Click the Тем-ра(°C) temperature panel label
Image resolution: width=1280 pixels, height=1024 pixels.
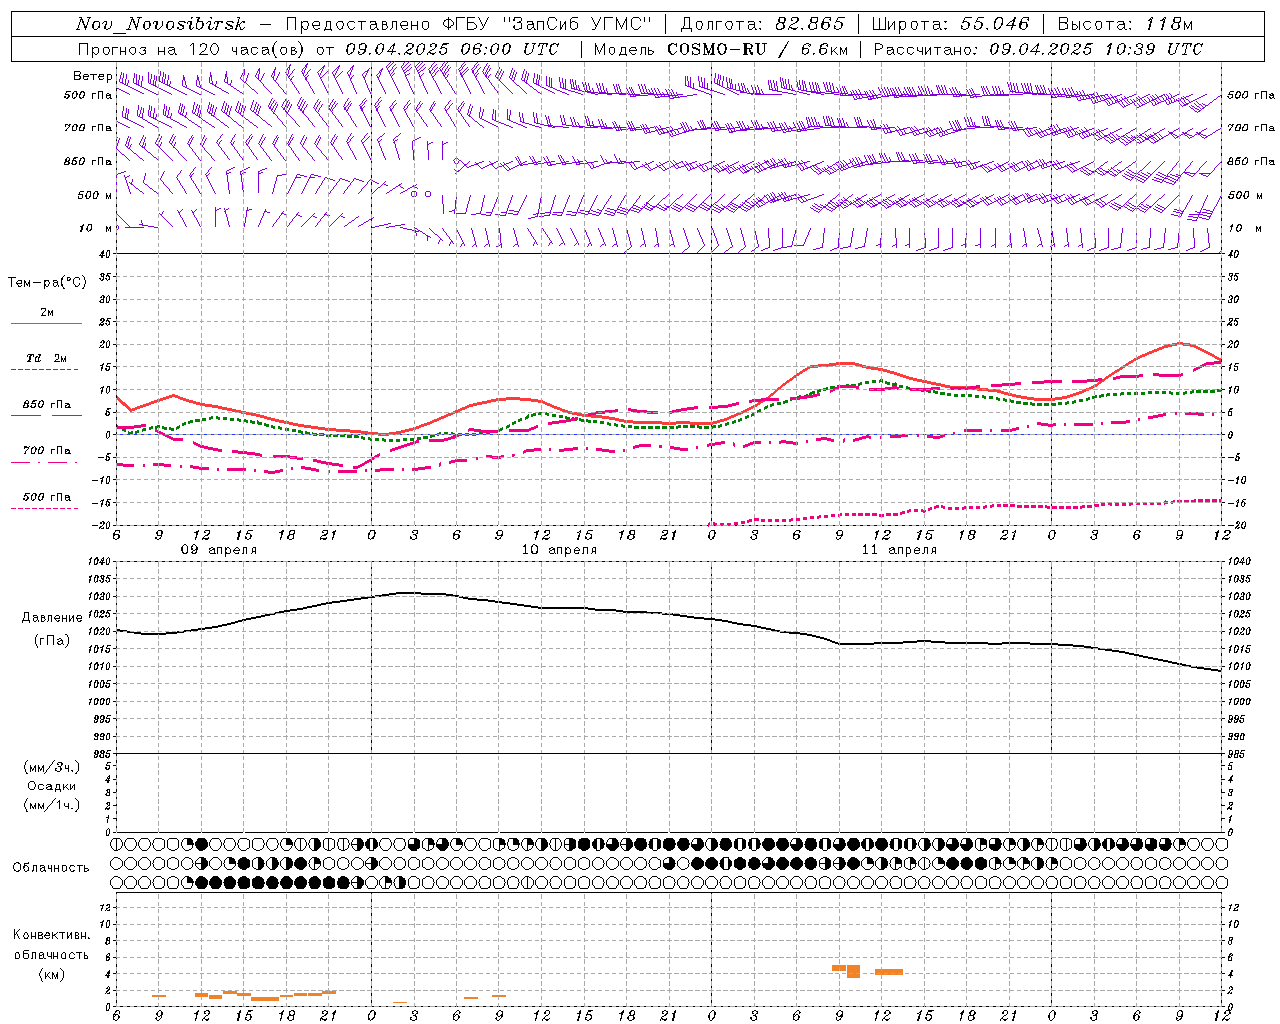(x=47, y=283)
